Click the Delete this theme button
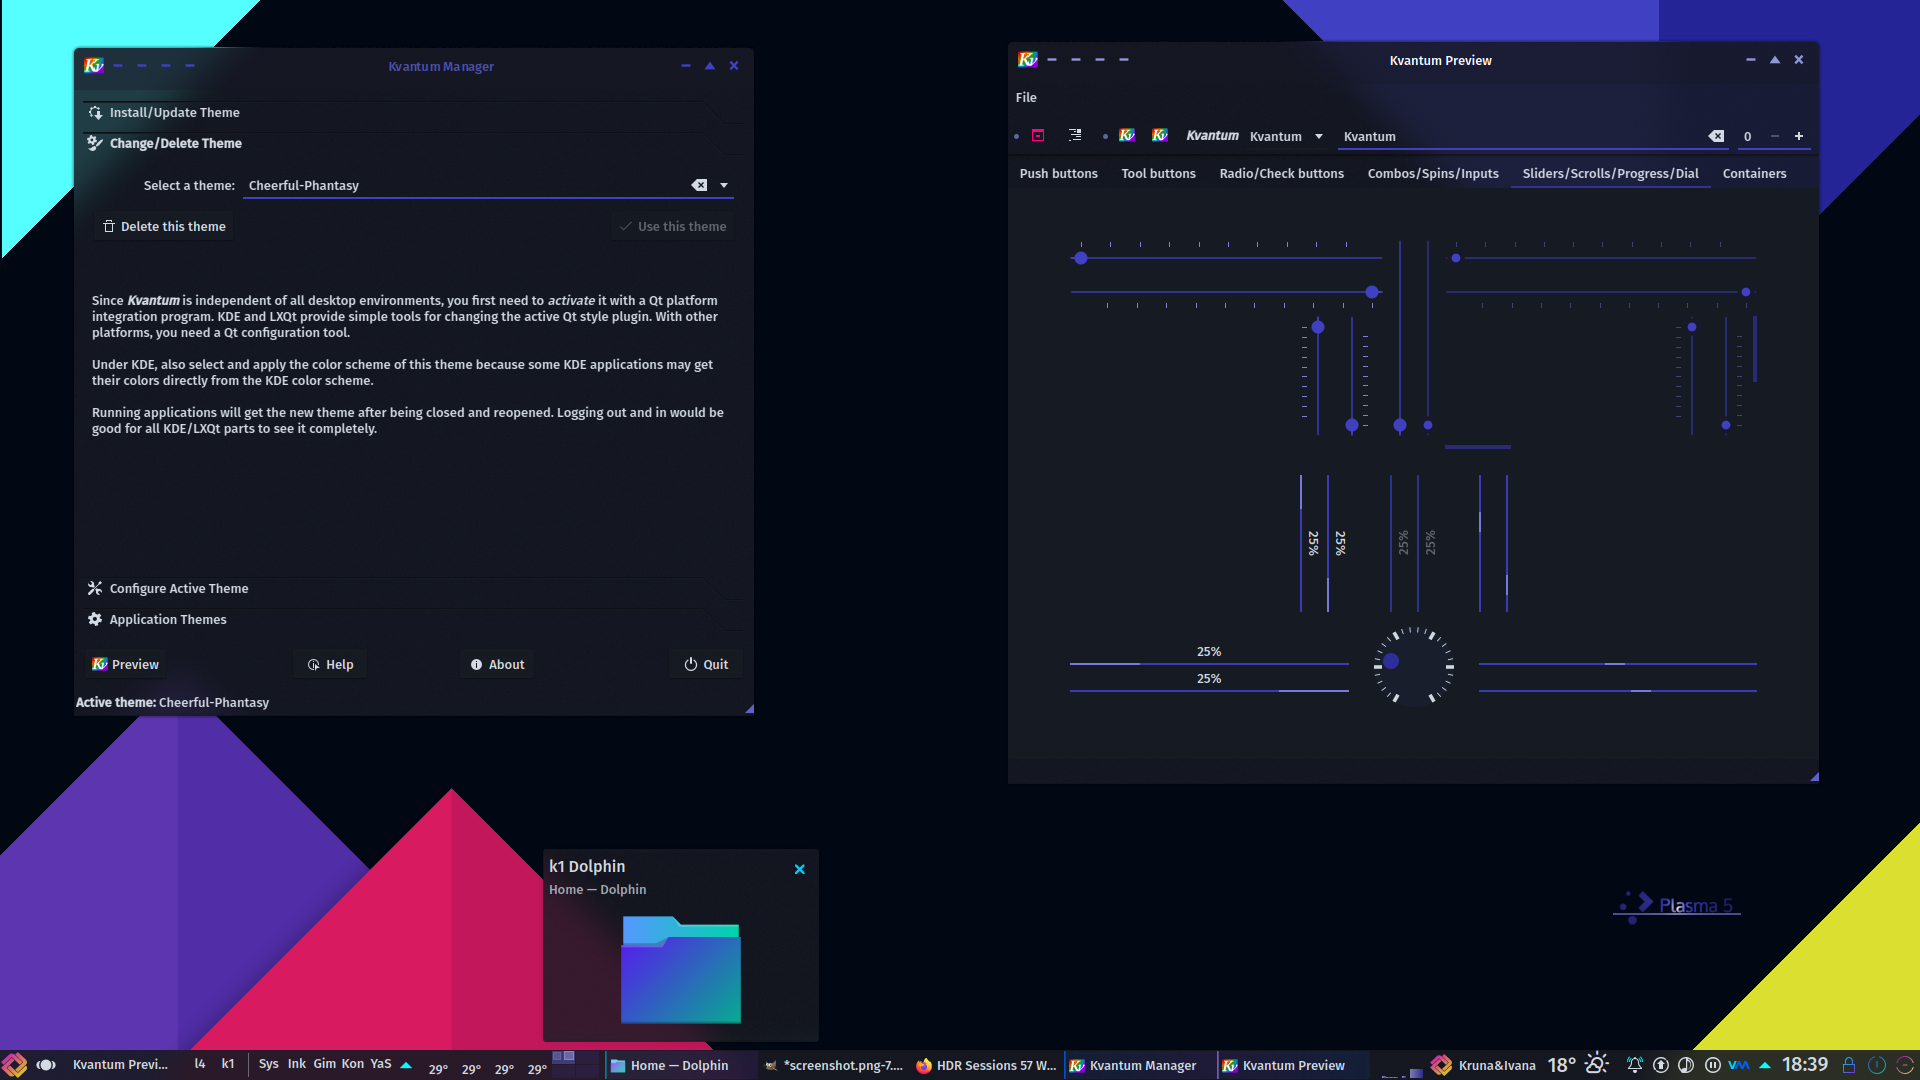Screen dimensions: 1920x1080 tap(165, 226)
